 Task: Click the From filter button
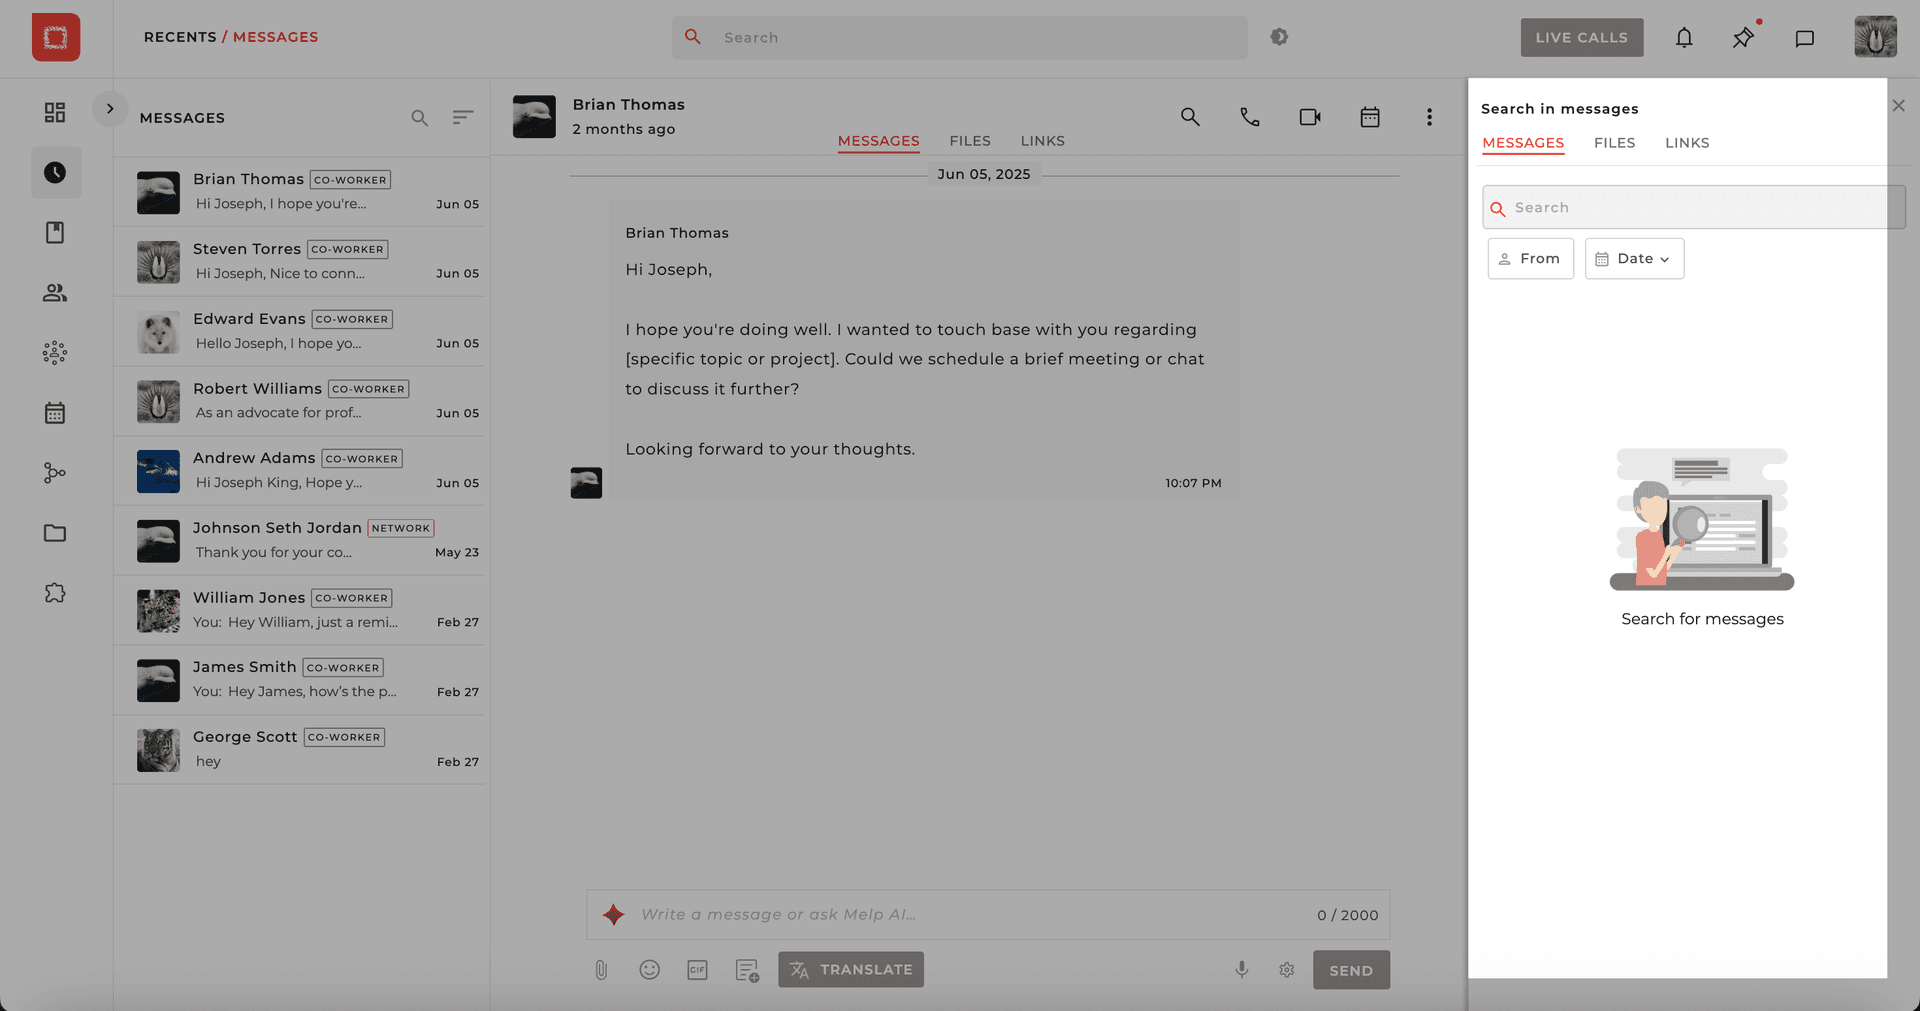pyautogui.click(x=1530, y=259)
